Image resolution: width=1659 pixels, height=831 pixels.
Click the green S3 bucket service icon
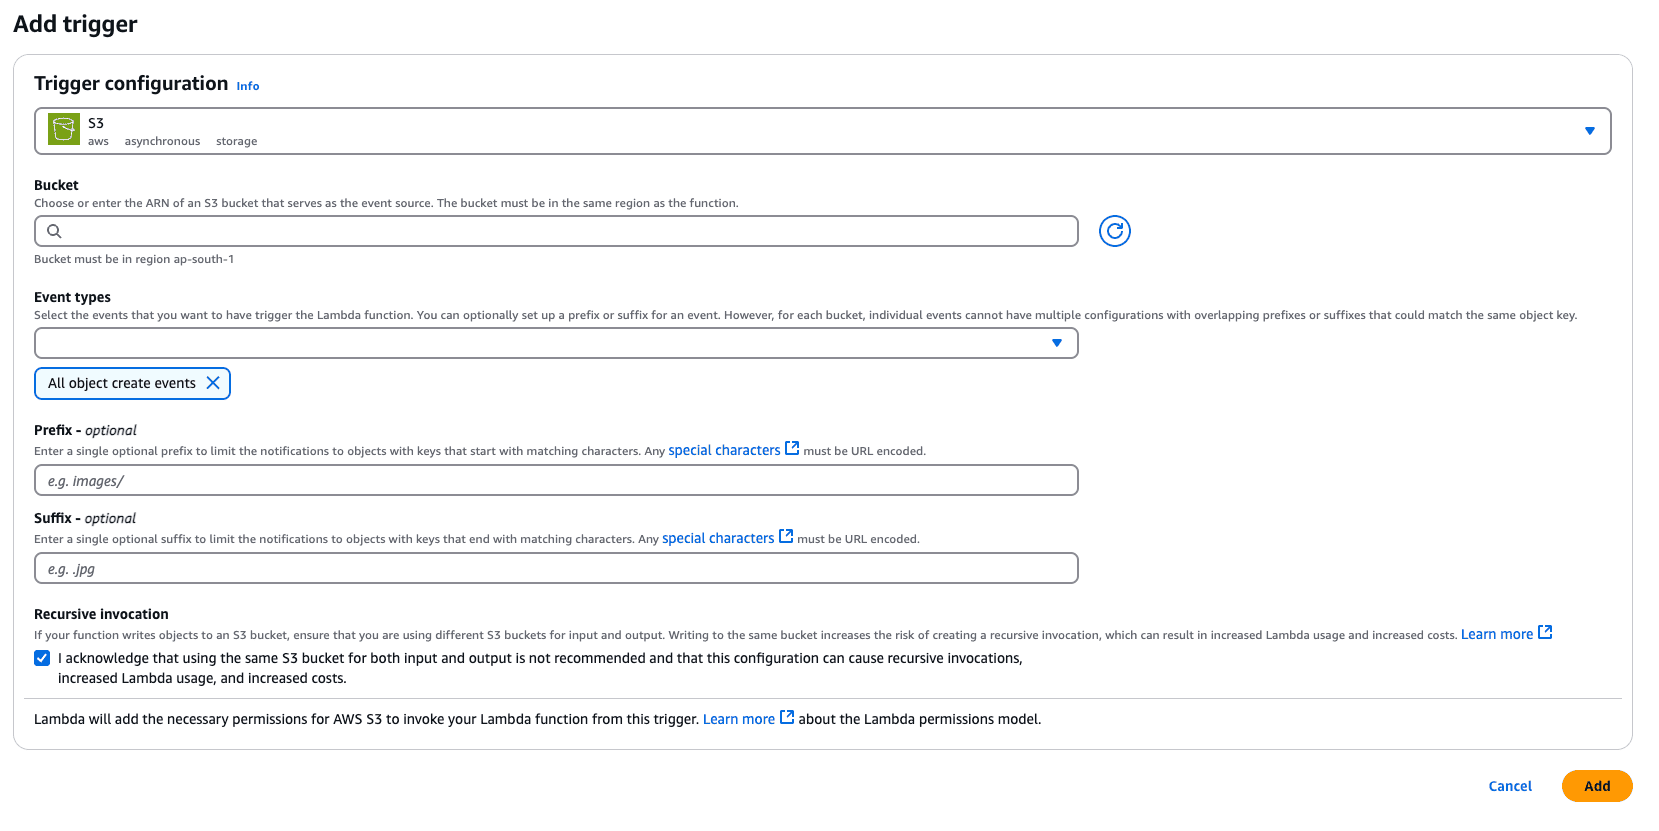[x=64, y=130]
